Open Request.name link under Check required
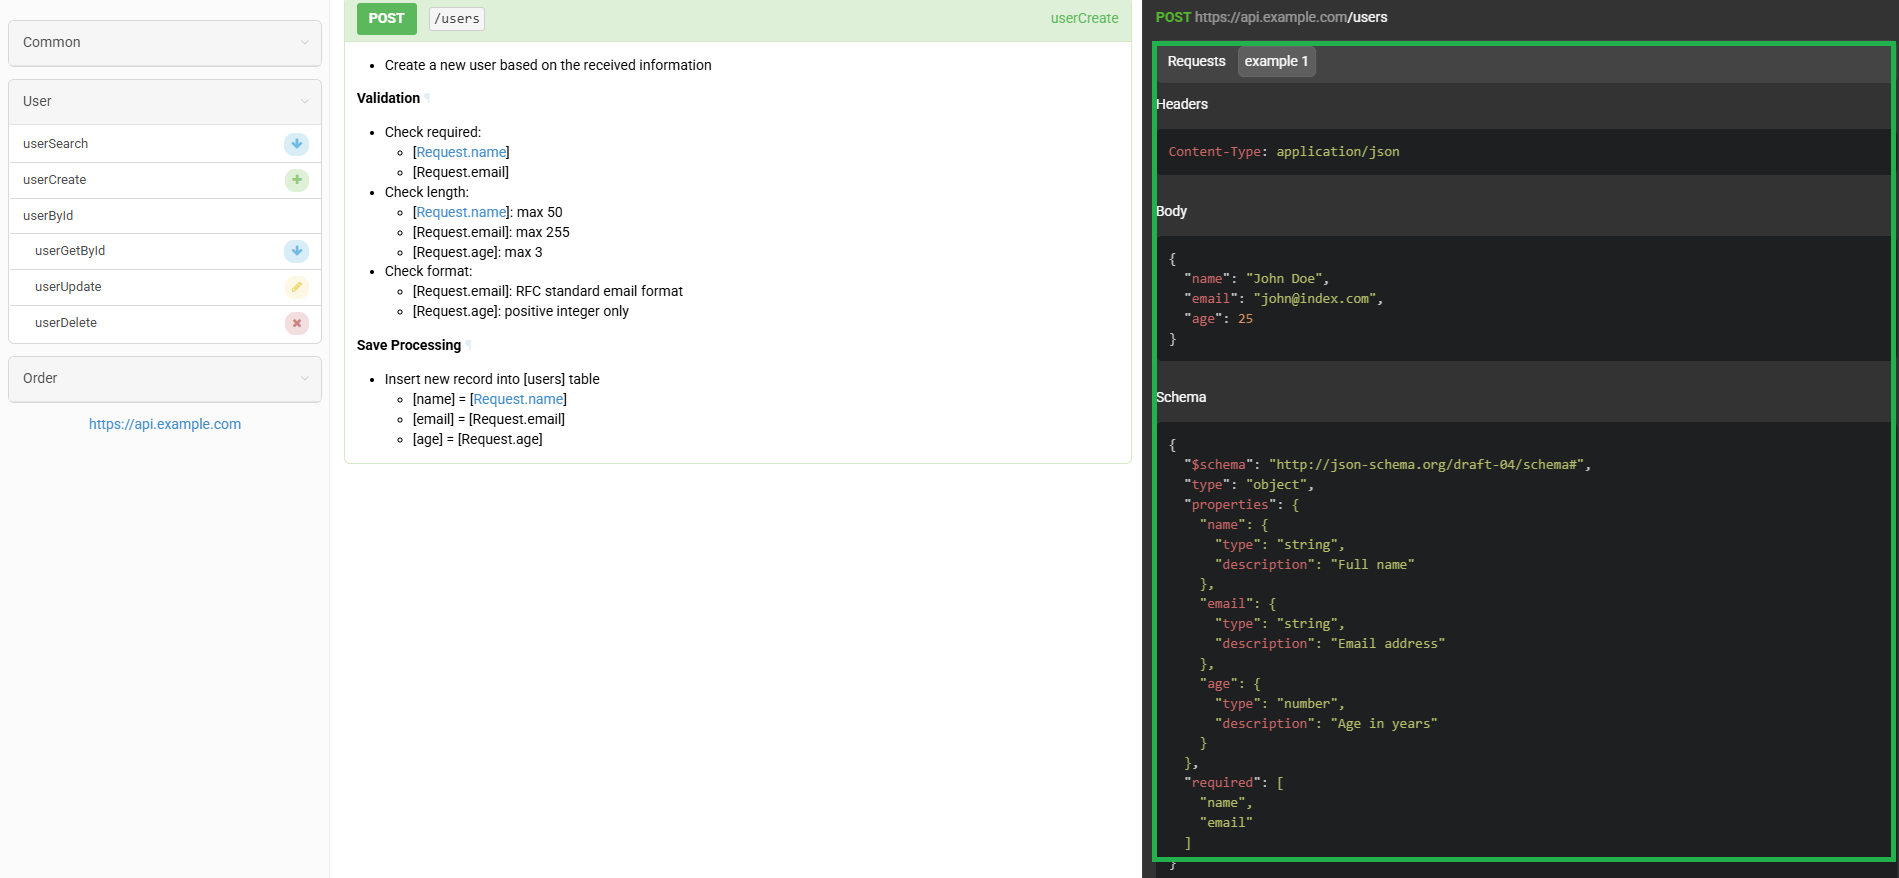The width and height of the screenshot is (1899, 878). [461, 152]
